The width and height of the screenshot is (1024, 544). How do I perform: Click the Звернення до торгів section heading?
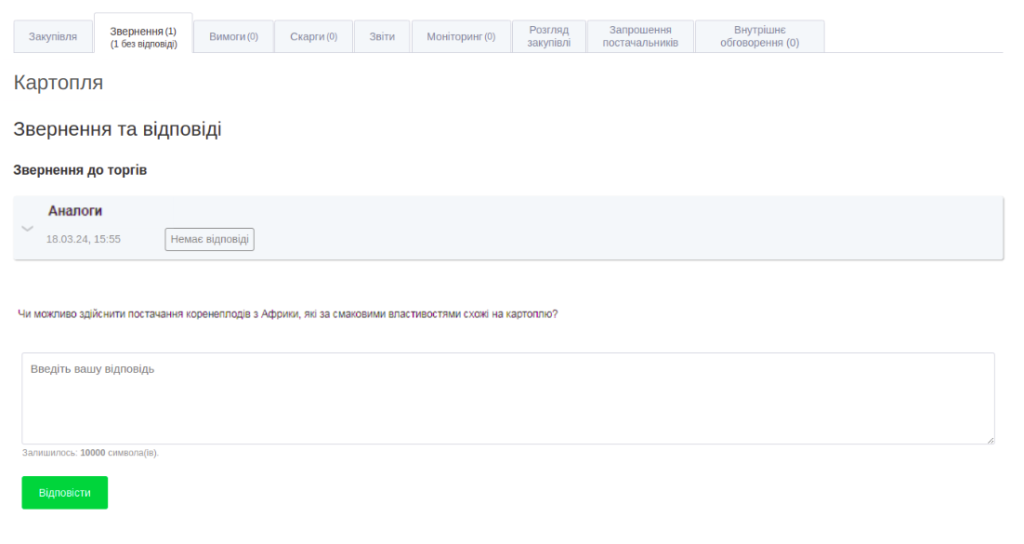pyautogui.click(x=80, y=171)
